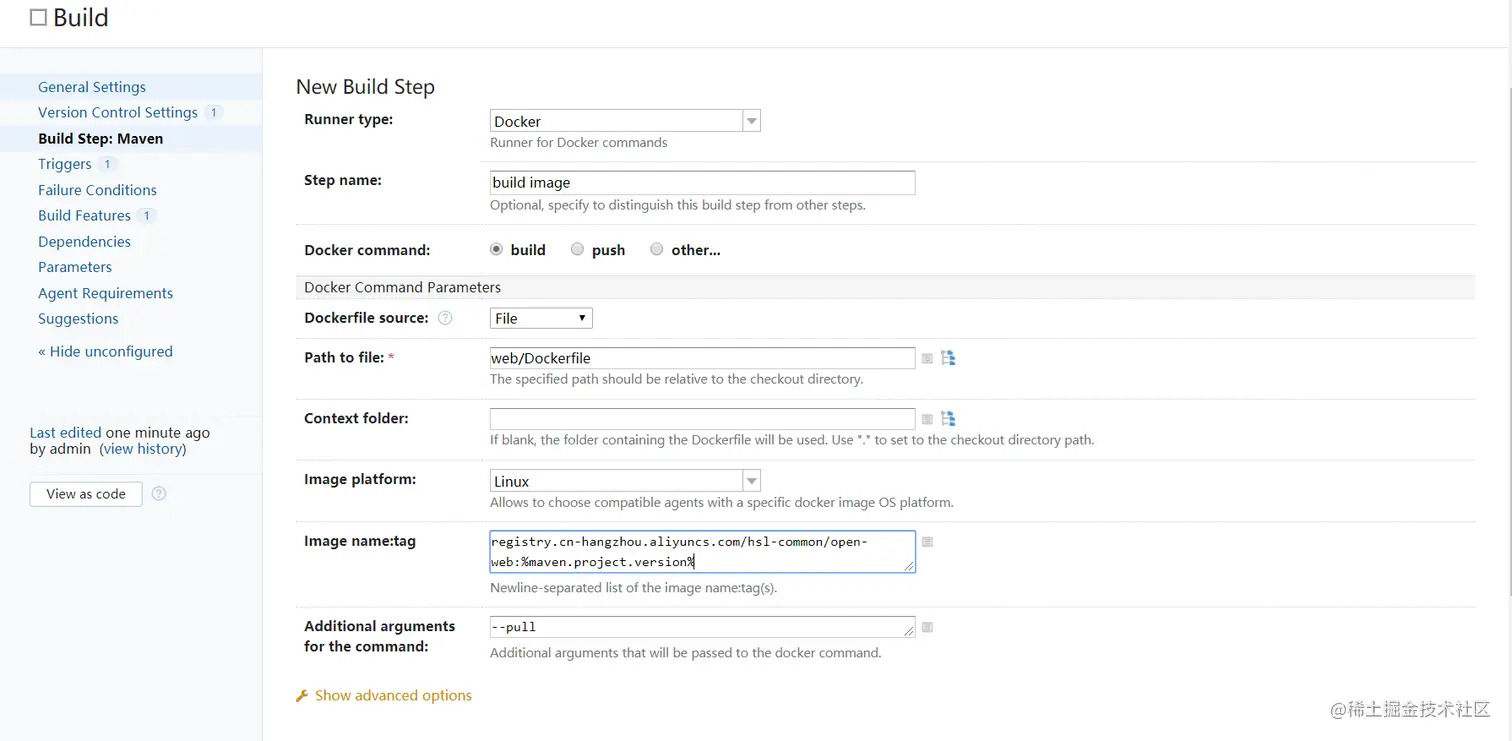Open the Dockerfile source help icon
Image resolution: width=1512 pixels, height=741 pixels.
pyautogui.click(x=445, y=318)
